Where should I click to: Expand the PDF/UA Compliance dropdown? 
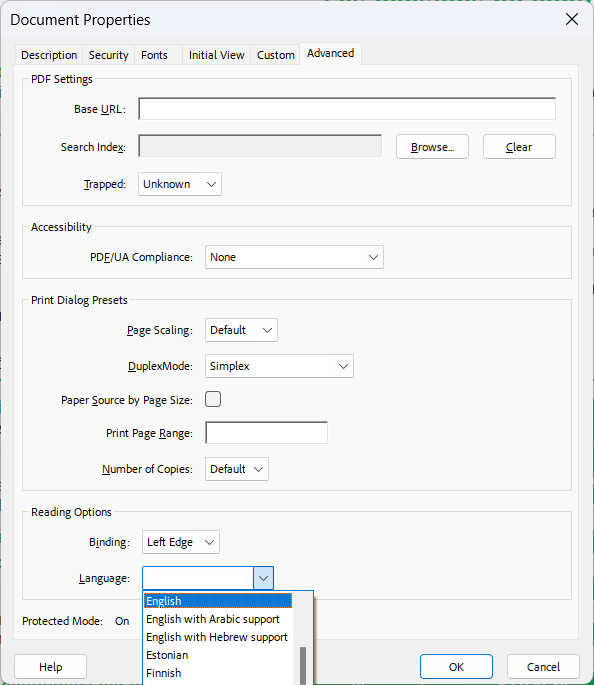point(294,257)
